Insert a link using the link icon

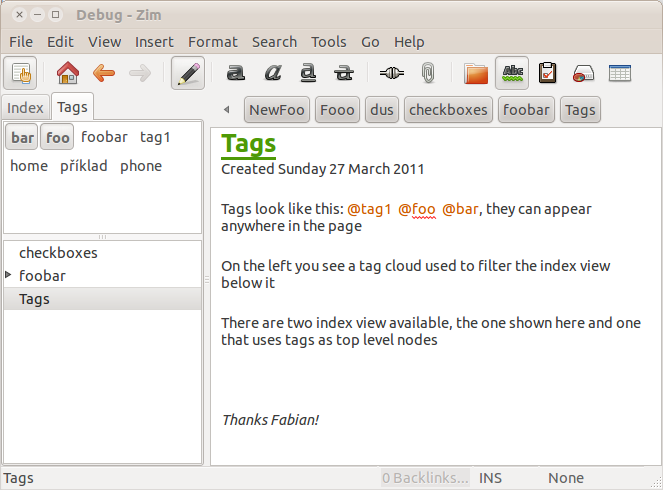(x=391, y=73)
